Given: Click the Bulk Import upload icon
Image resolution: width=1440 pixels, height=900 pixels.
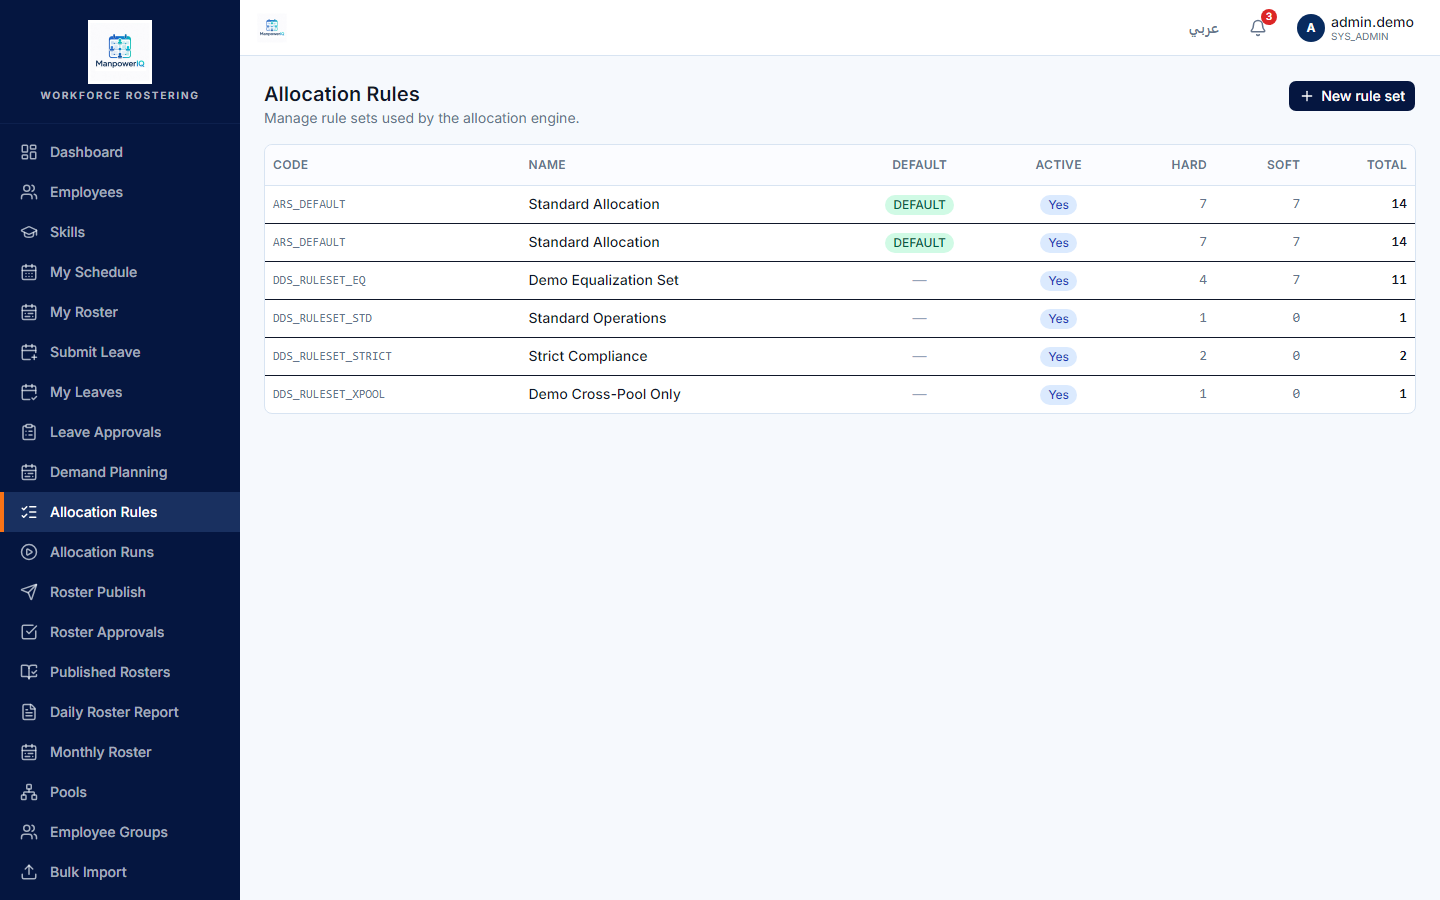Looking at the screenshot, I should tap(29, 872).
